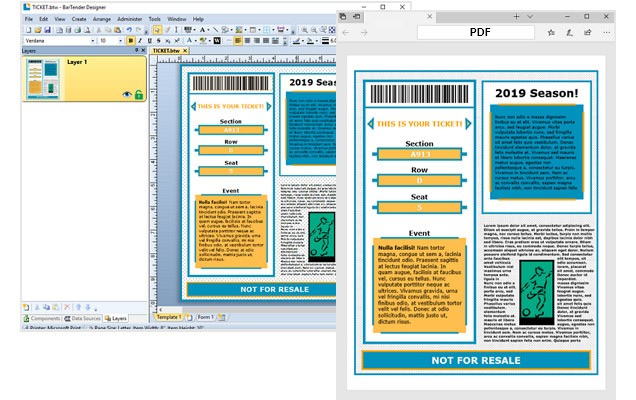Open the Administer menu
Viewport: 636px width, 400px height.
click(x=129, y=19)
